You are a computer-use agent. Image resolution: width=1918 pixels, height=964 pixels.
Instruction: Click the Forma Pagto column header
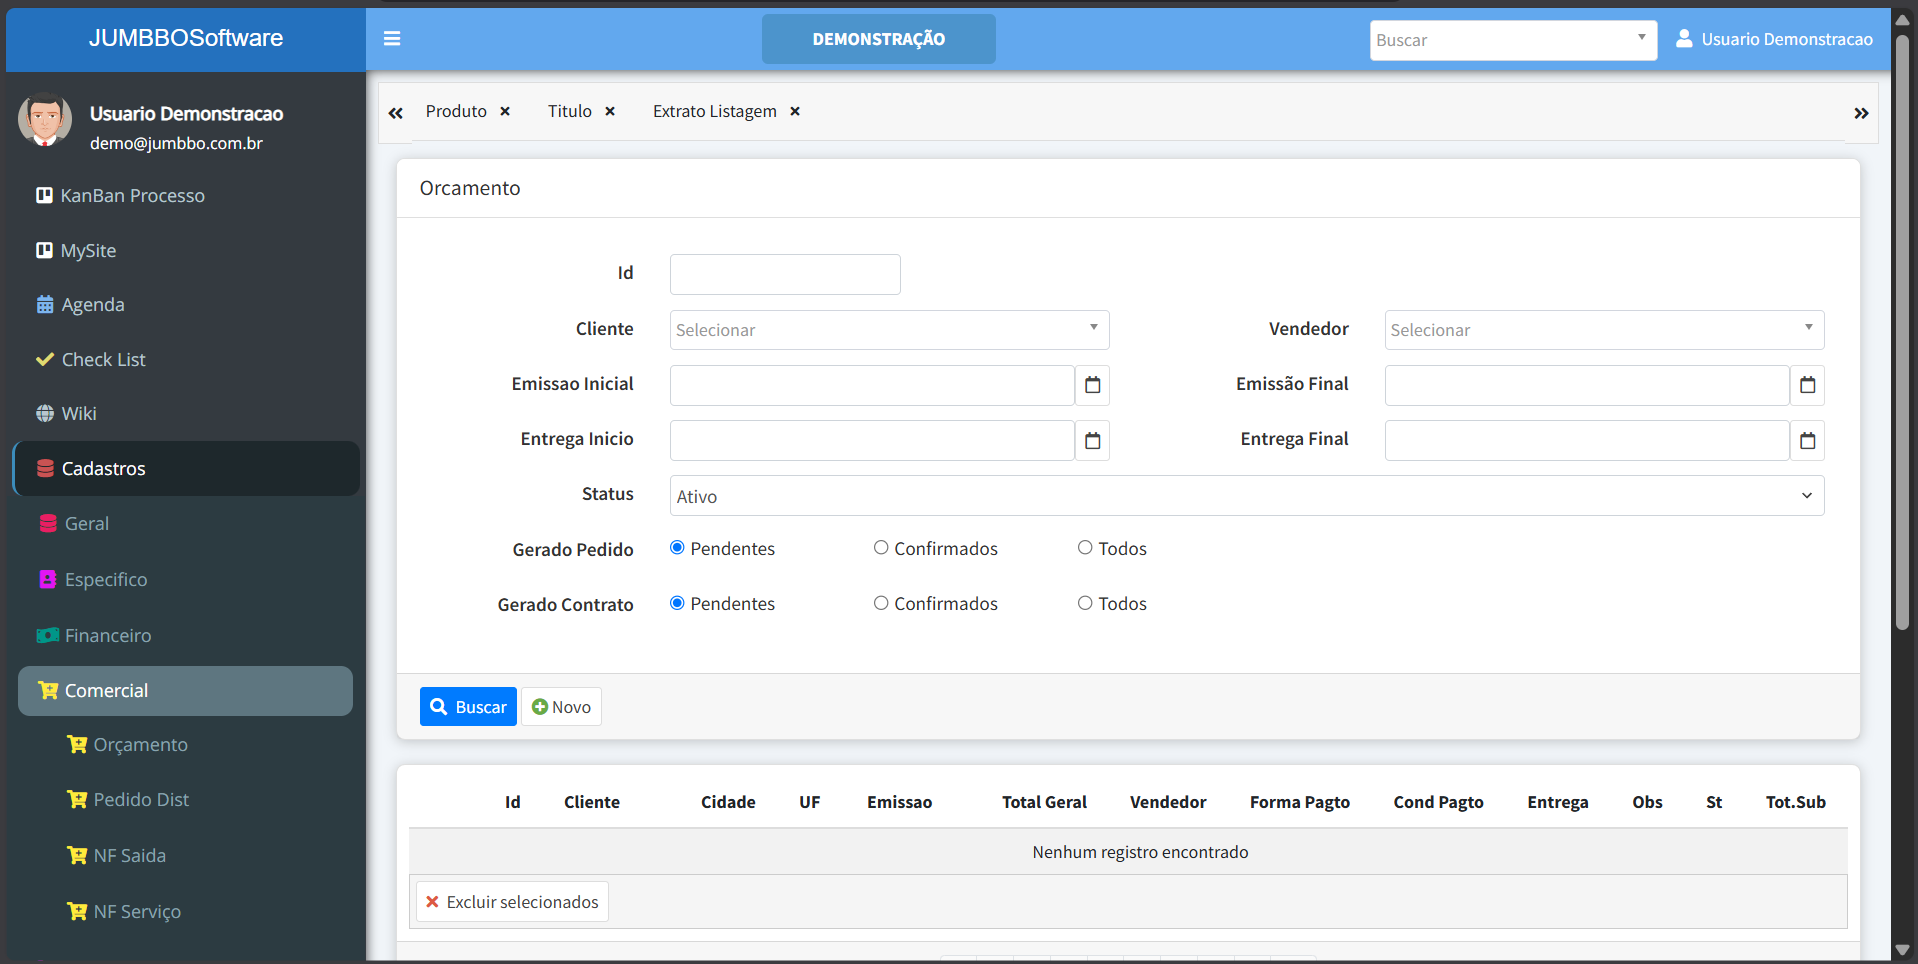[1300, 802]
